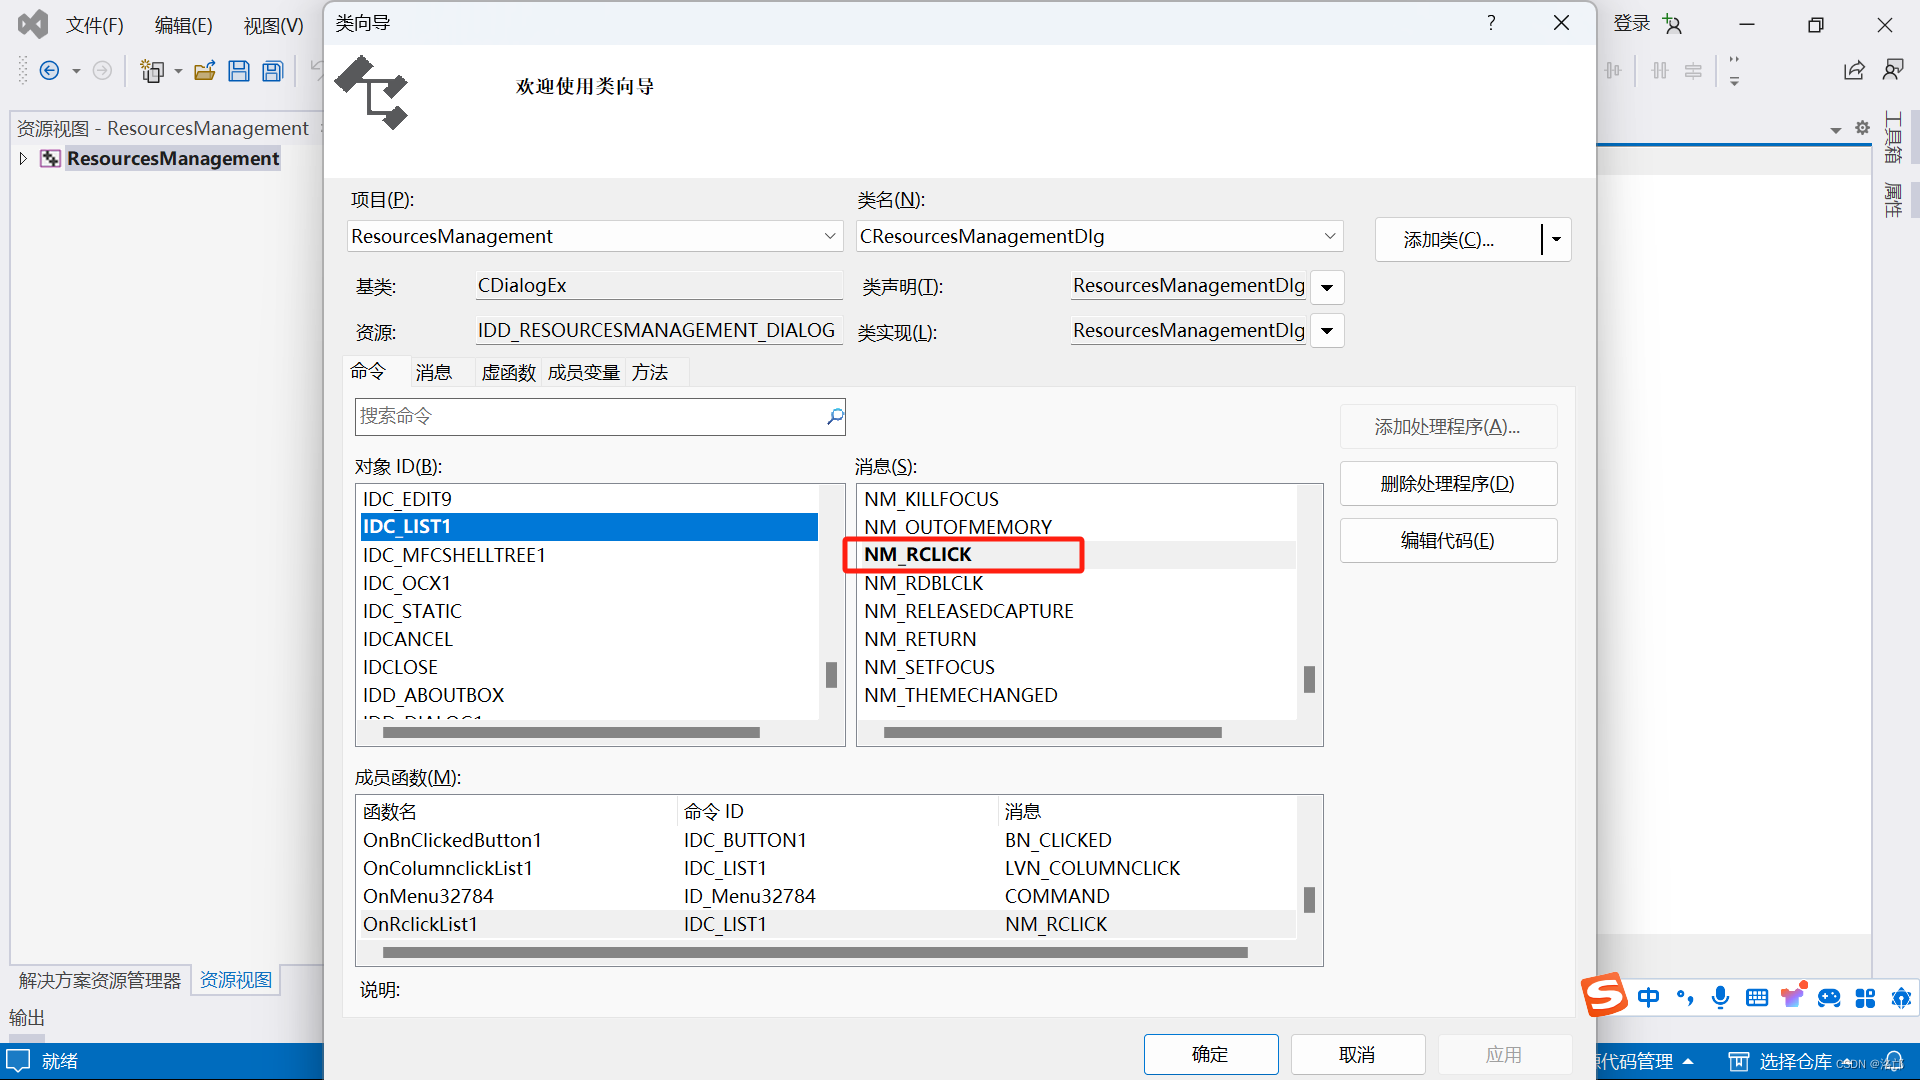The image size is (1920, 1080).
Task: Click the feedback person icon
Action: coord(1892,69)
